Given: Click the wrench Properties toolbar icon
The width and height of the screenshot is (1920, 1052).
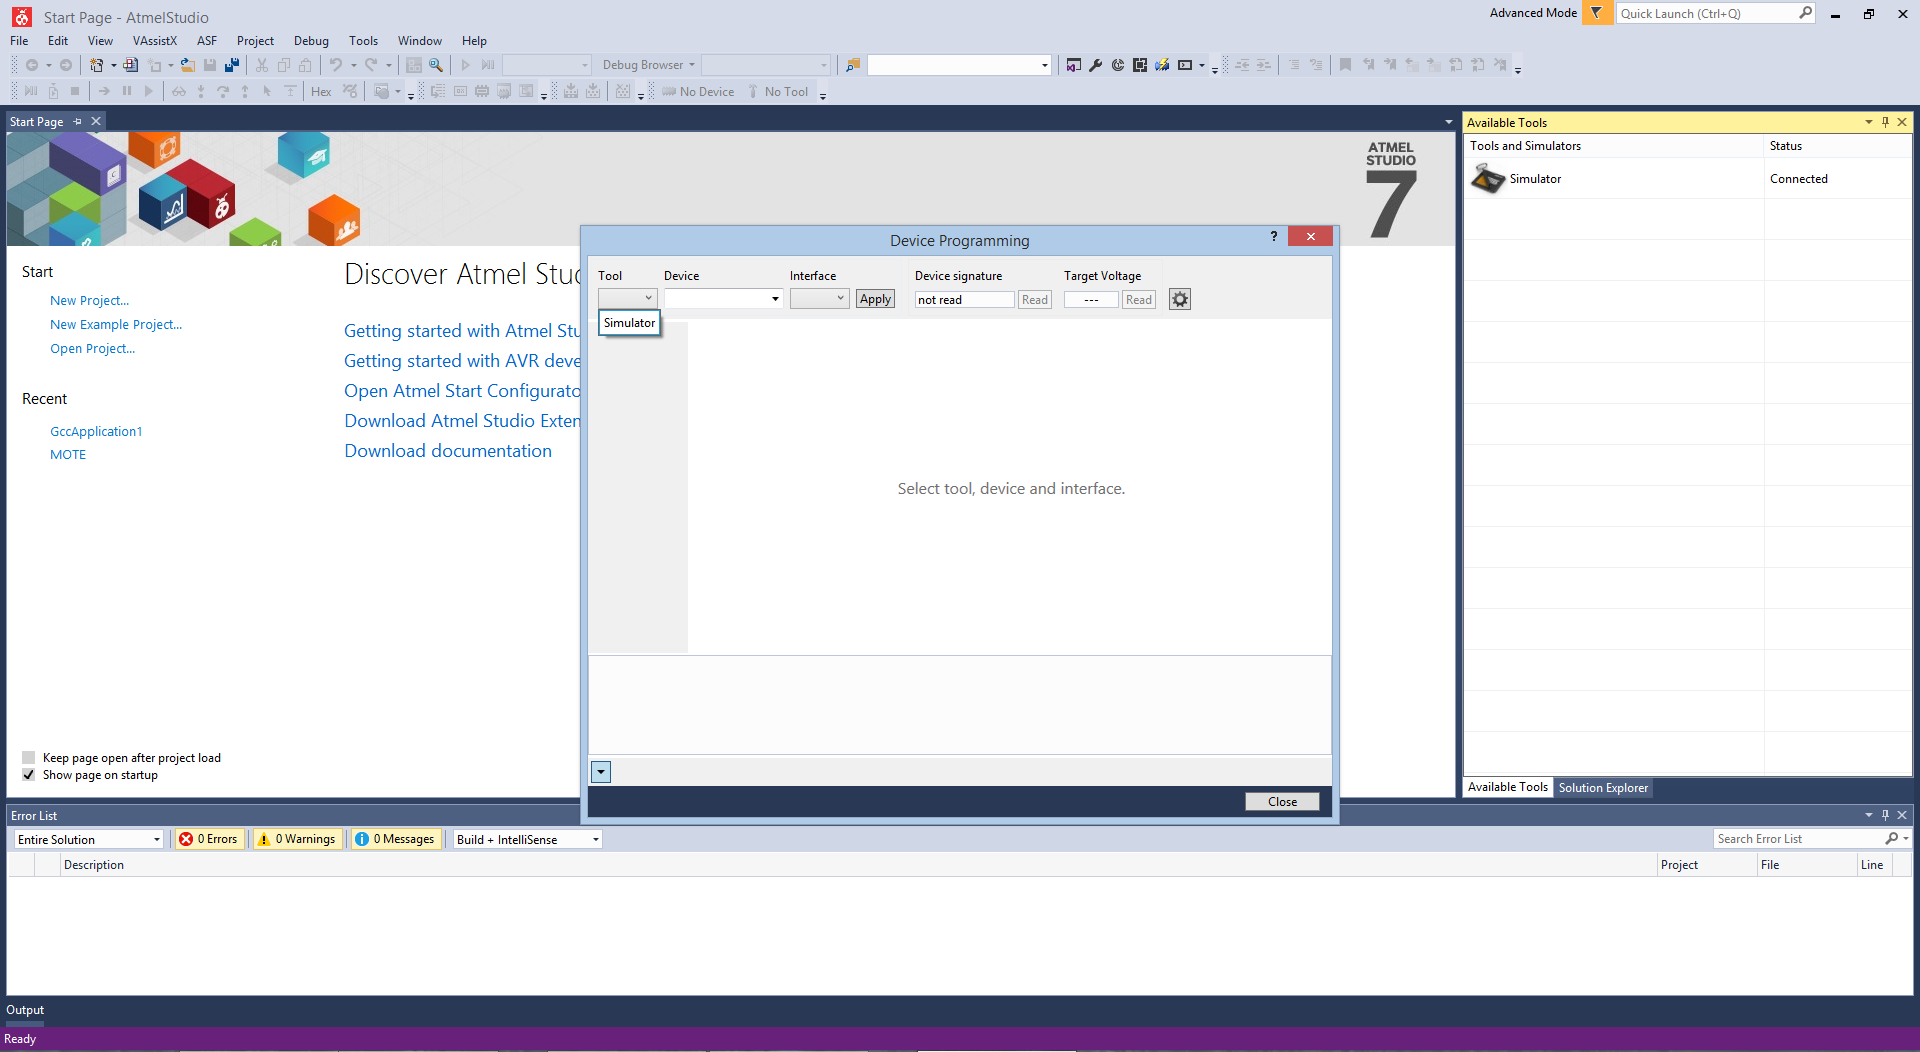Looking at the screenshot, I should [x=1096, y=65].
